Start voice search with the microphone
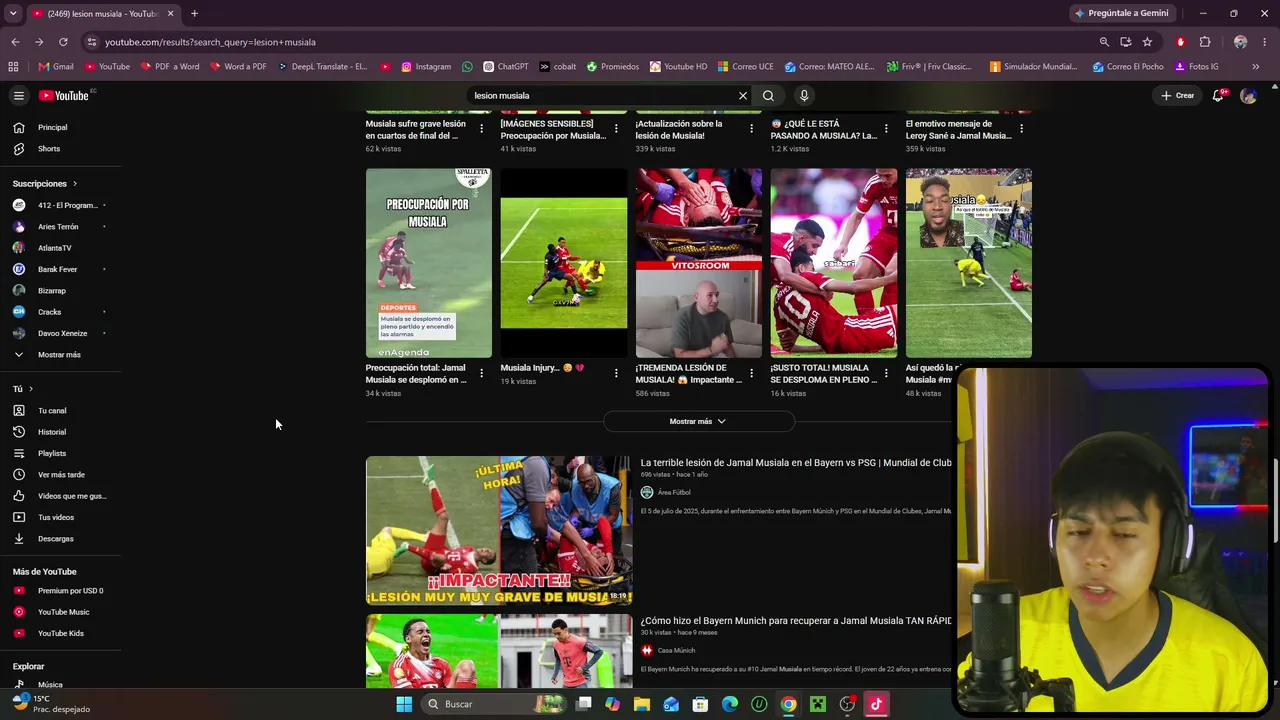The image size is (1280, 720). pos(804,96)
